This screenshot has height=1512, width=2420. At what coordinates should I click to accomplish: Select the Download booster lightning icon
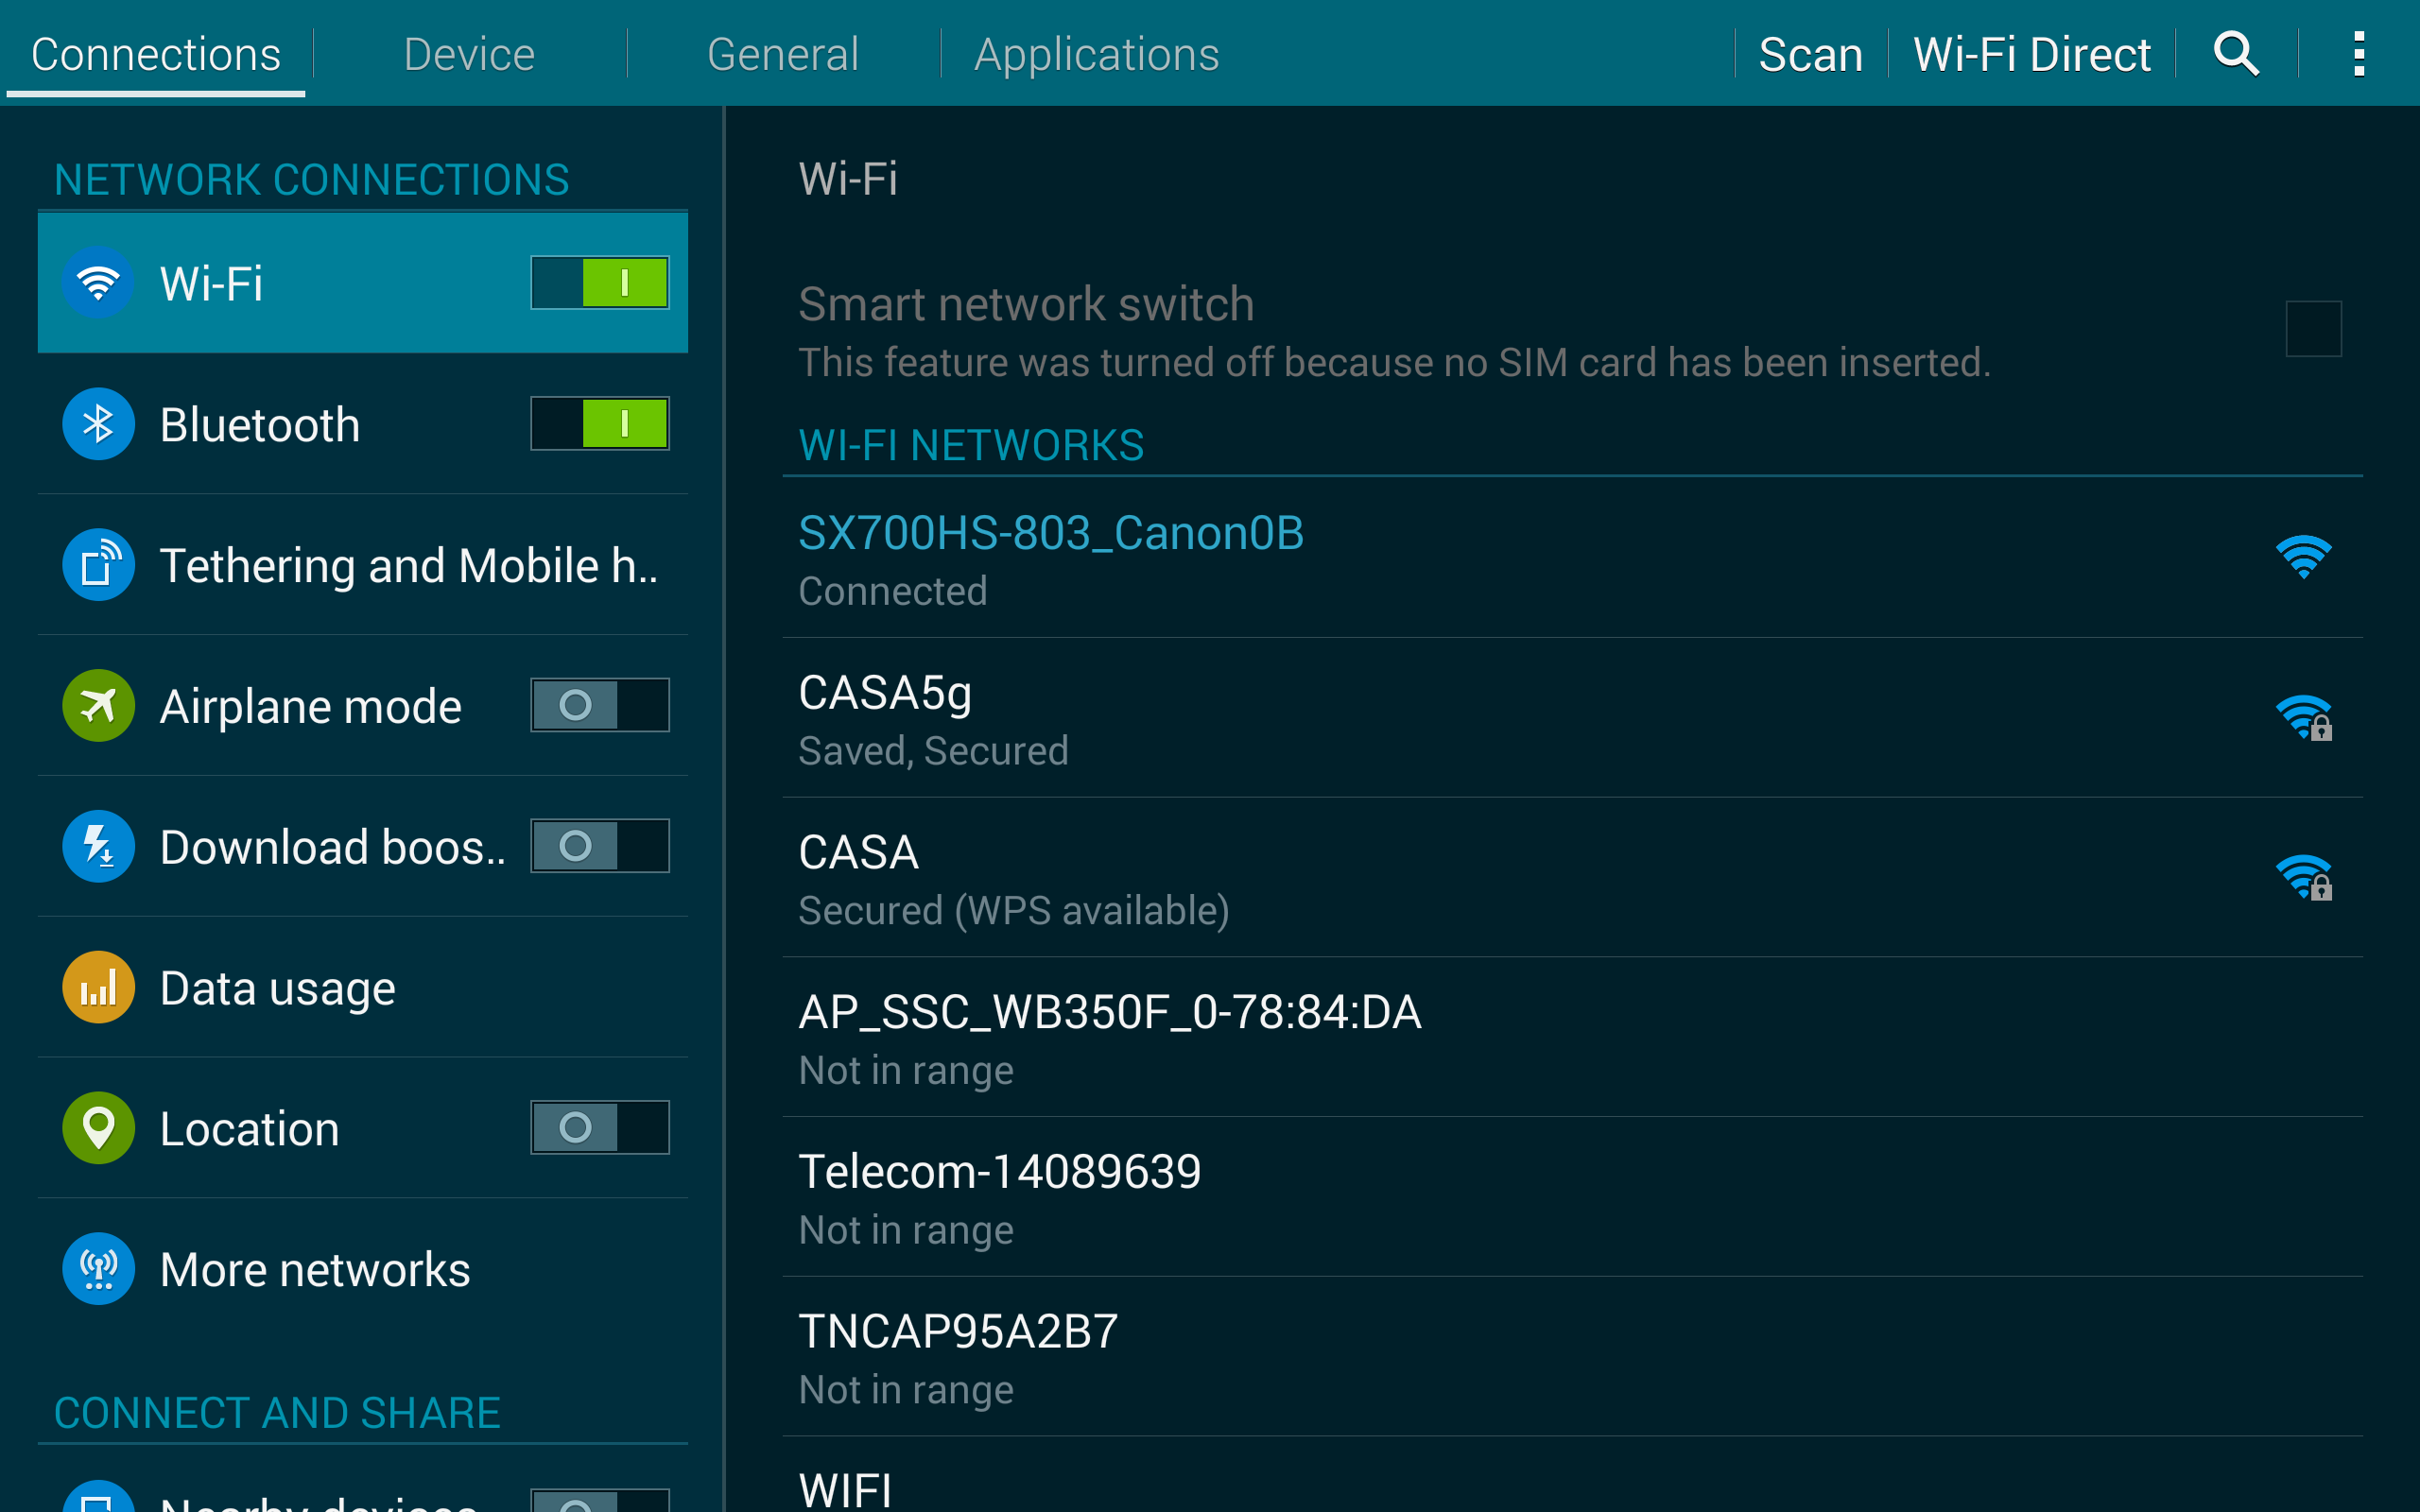97,846
